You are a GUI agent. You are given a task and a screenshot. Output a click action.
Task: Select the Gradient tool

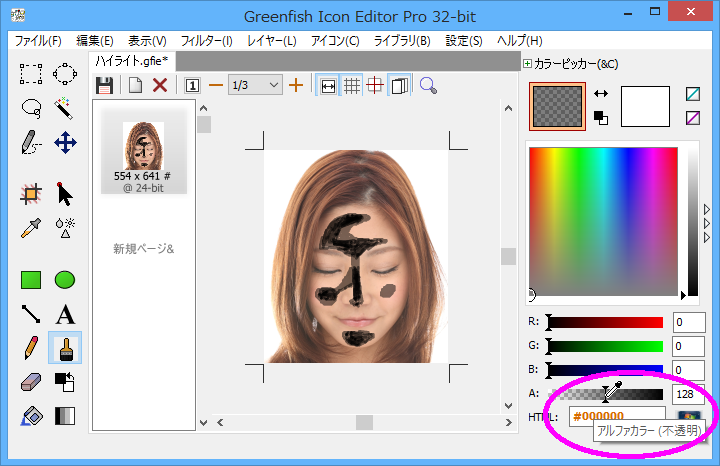point(65,416)
